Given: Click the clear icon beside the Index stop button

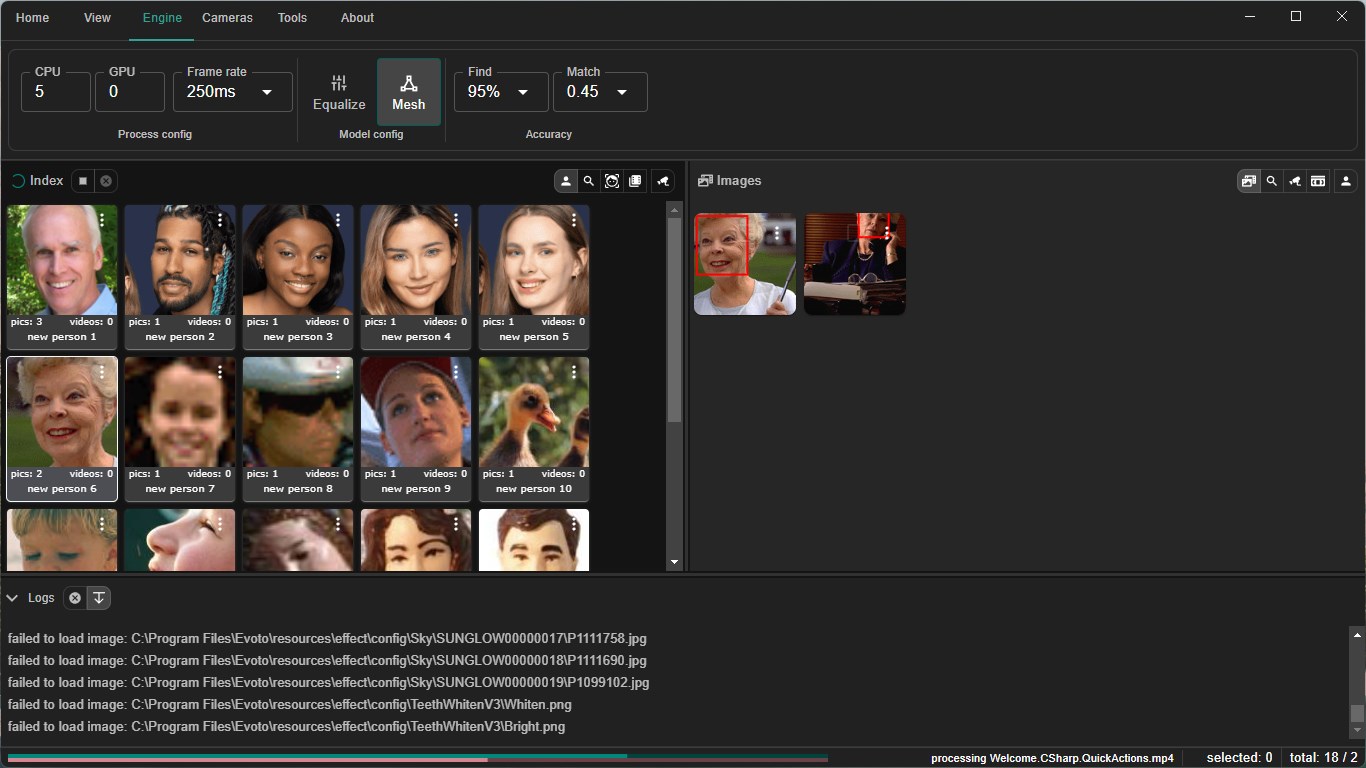Looking at the screenshot, I should point(106,181).
